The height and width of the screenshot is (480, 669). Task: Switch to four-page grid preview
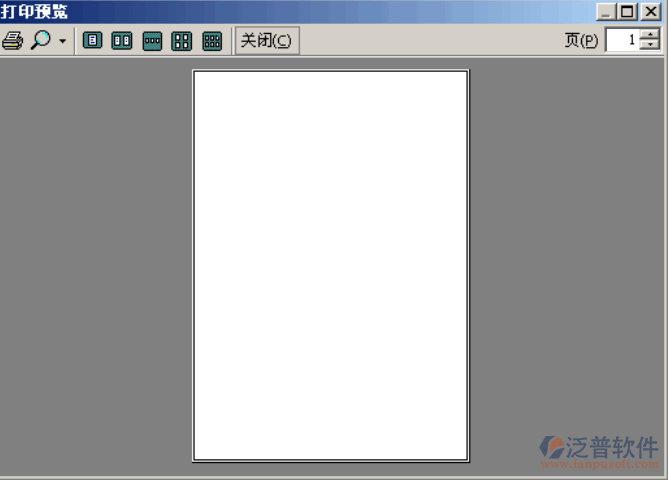(x=182, y=41)
